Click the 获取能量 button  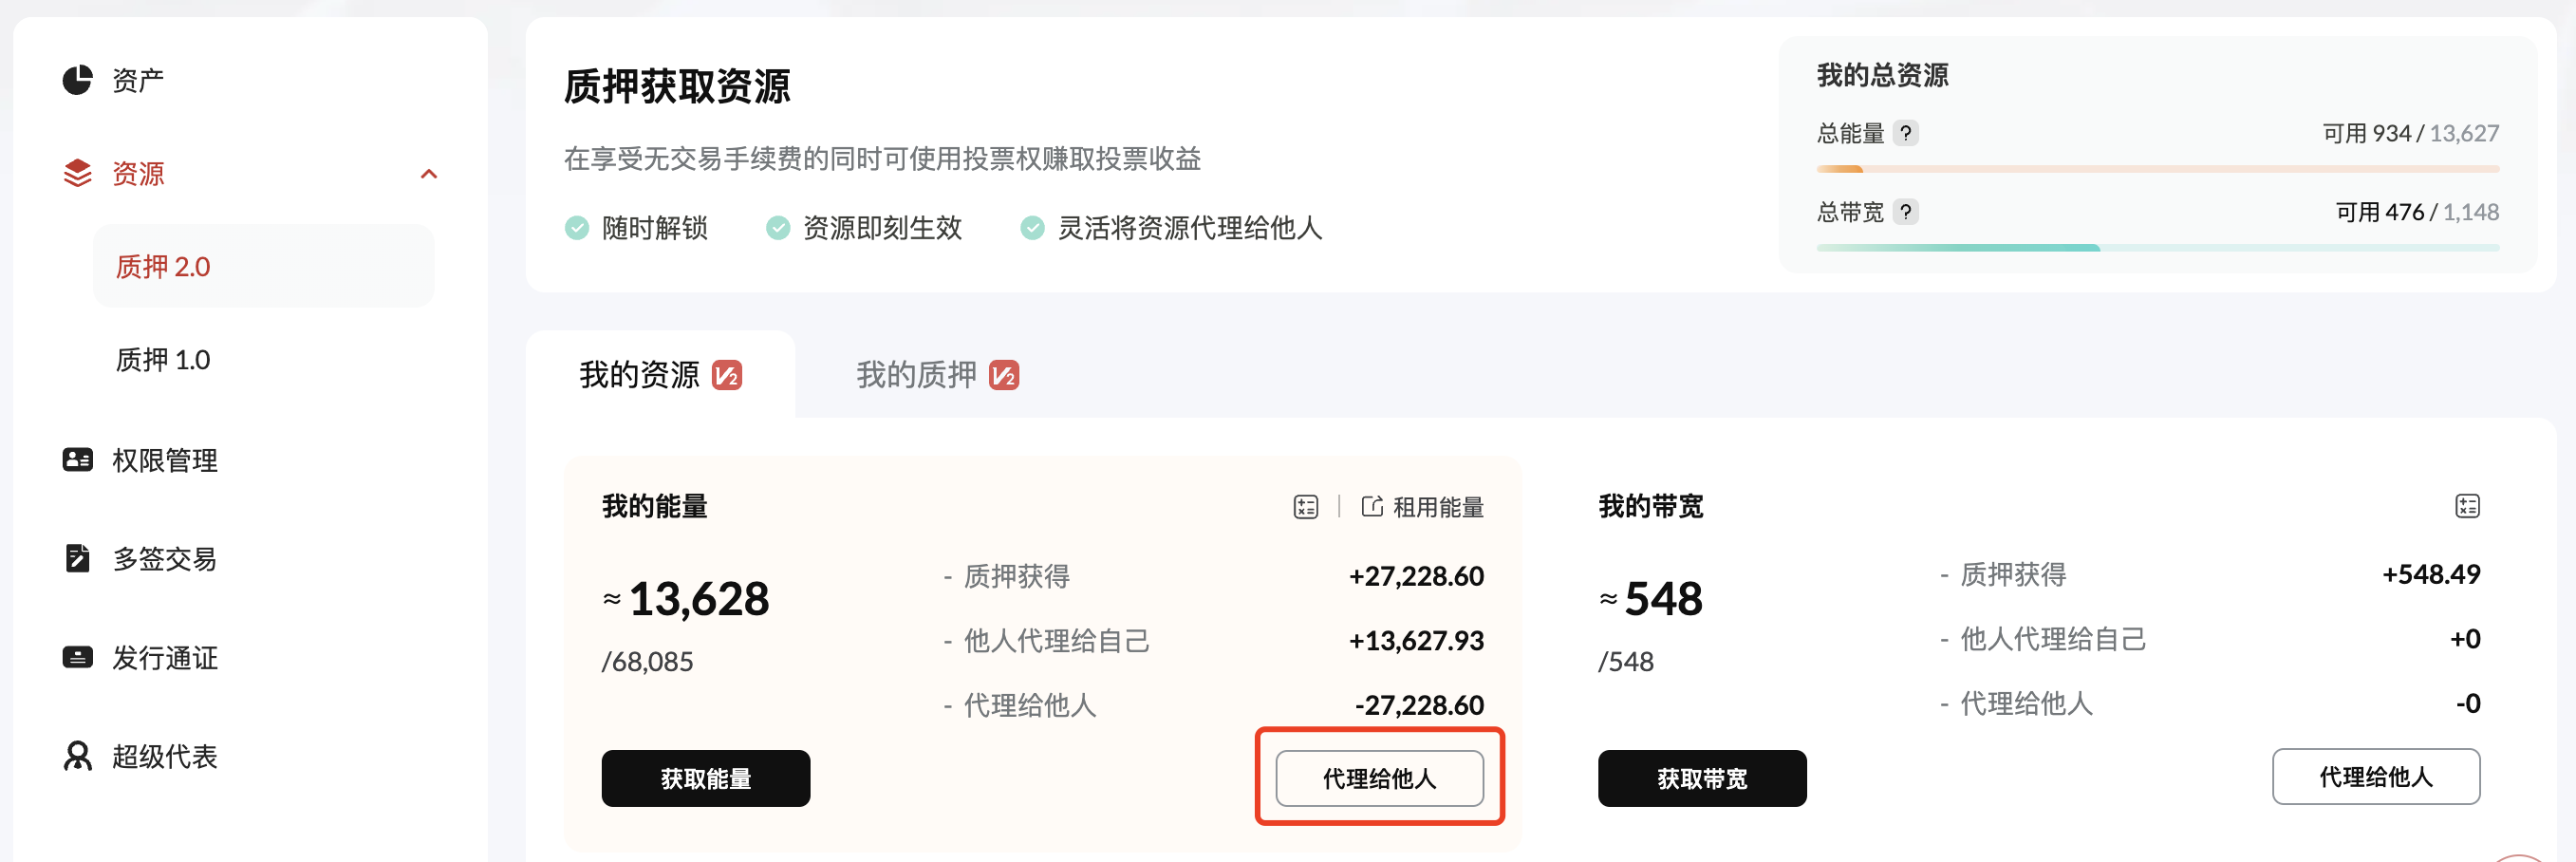(705, 778)
